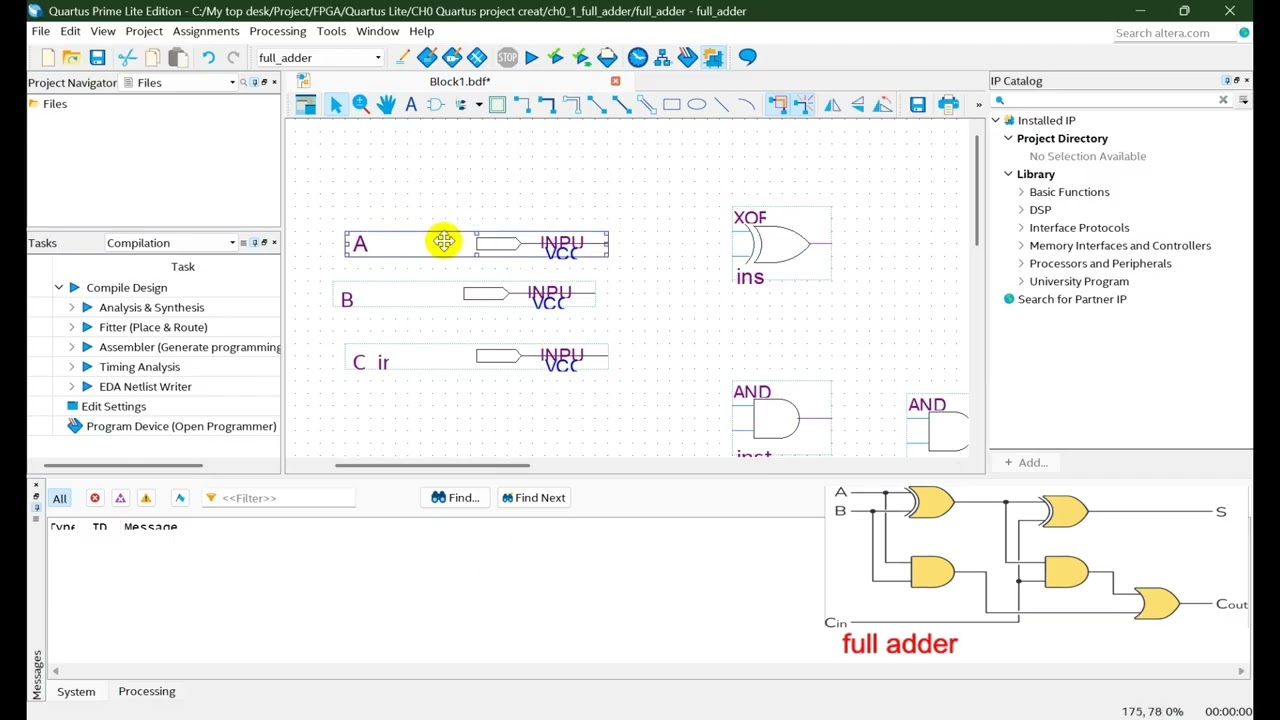Open the Timing Analyzer clock icon
This screenshot has height=720, width=1280.
coord(638,57)
